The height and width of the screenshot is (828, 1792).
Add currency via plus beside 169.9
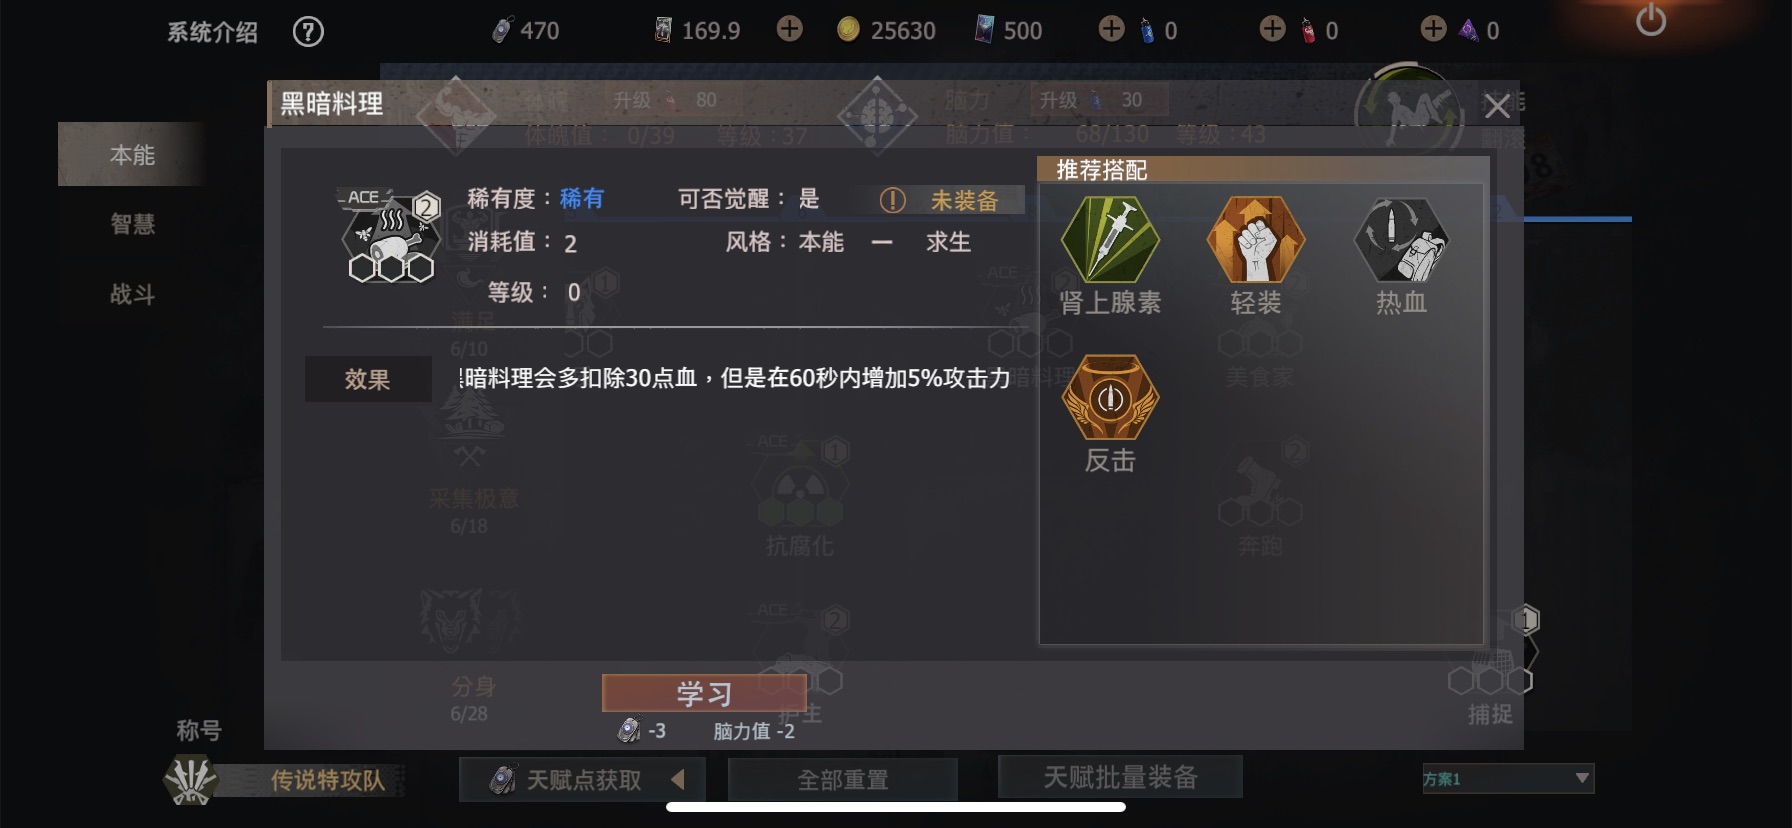(x=790, y=29)
